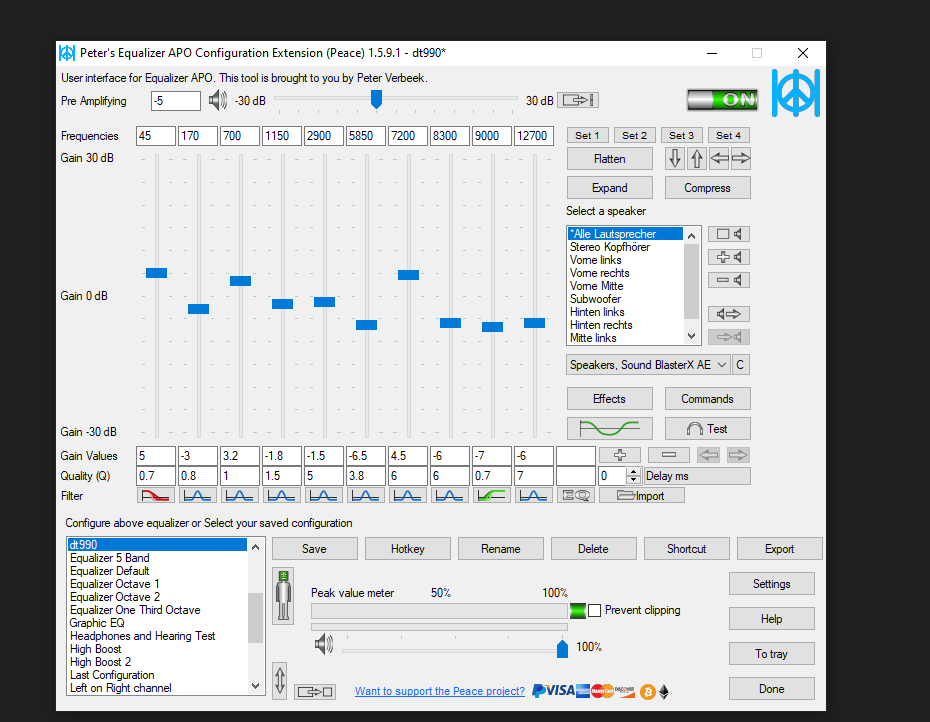This screenshot has height=722, width=930.
Task: Click the Hotkey button
Action: 408,549
